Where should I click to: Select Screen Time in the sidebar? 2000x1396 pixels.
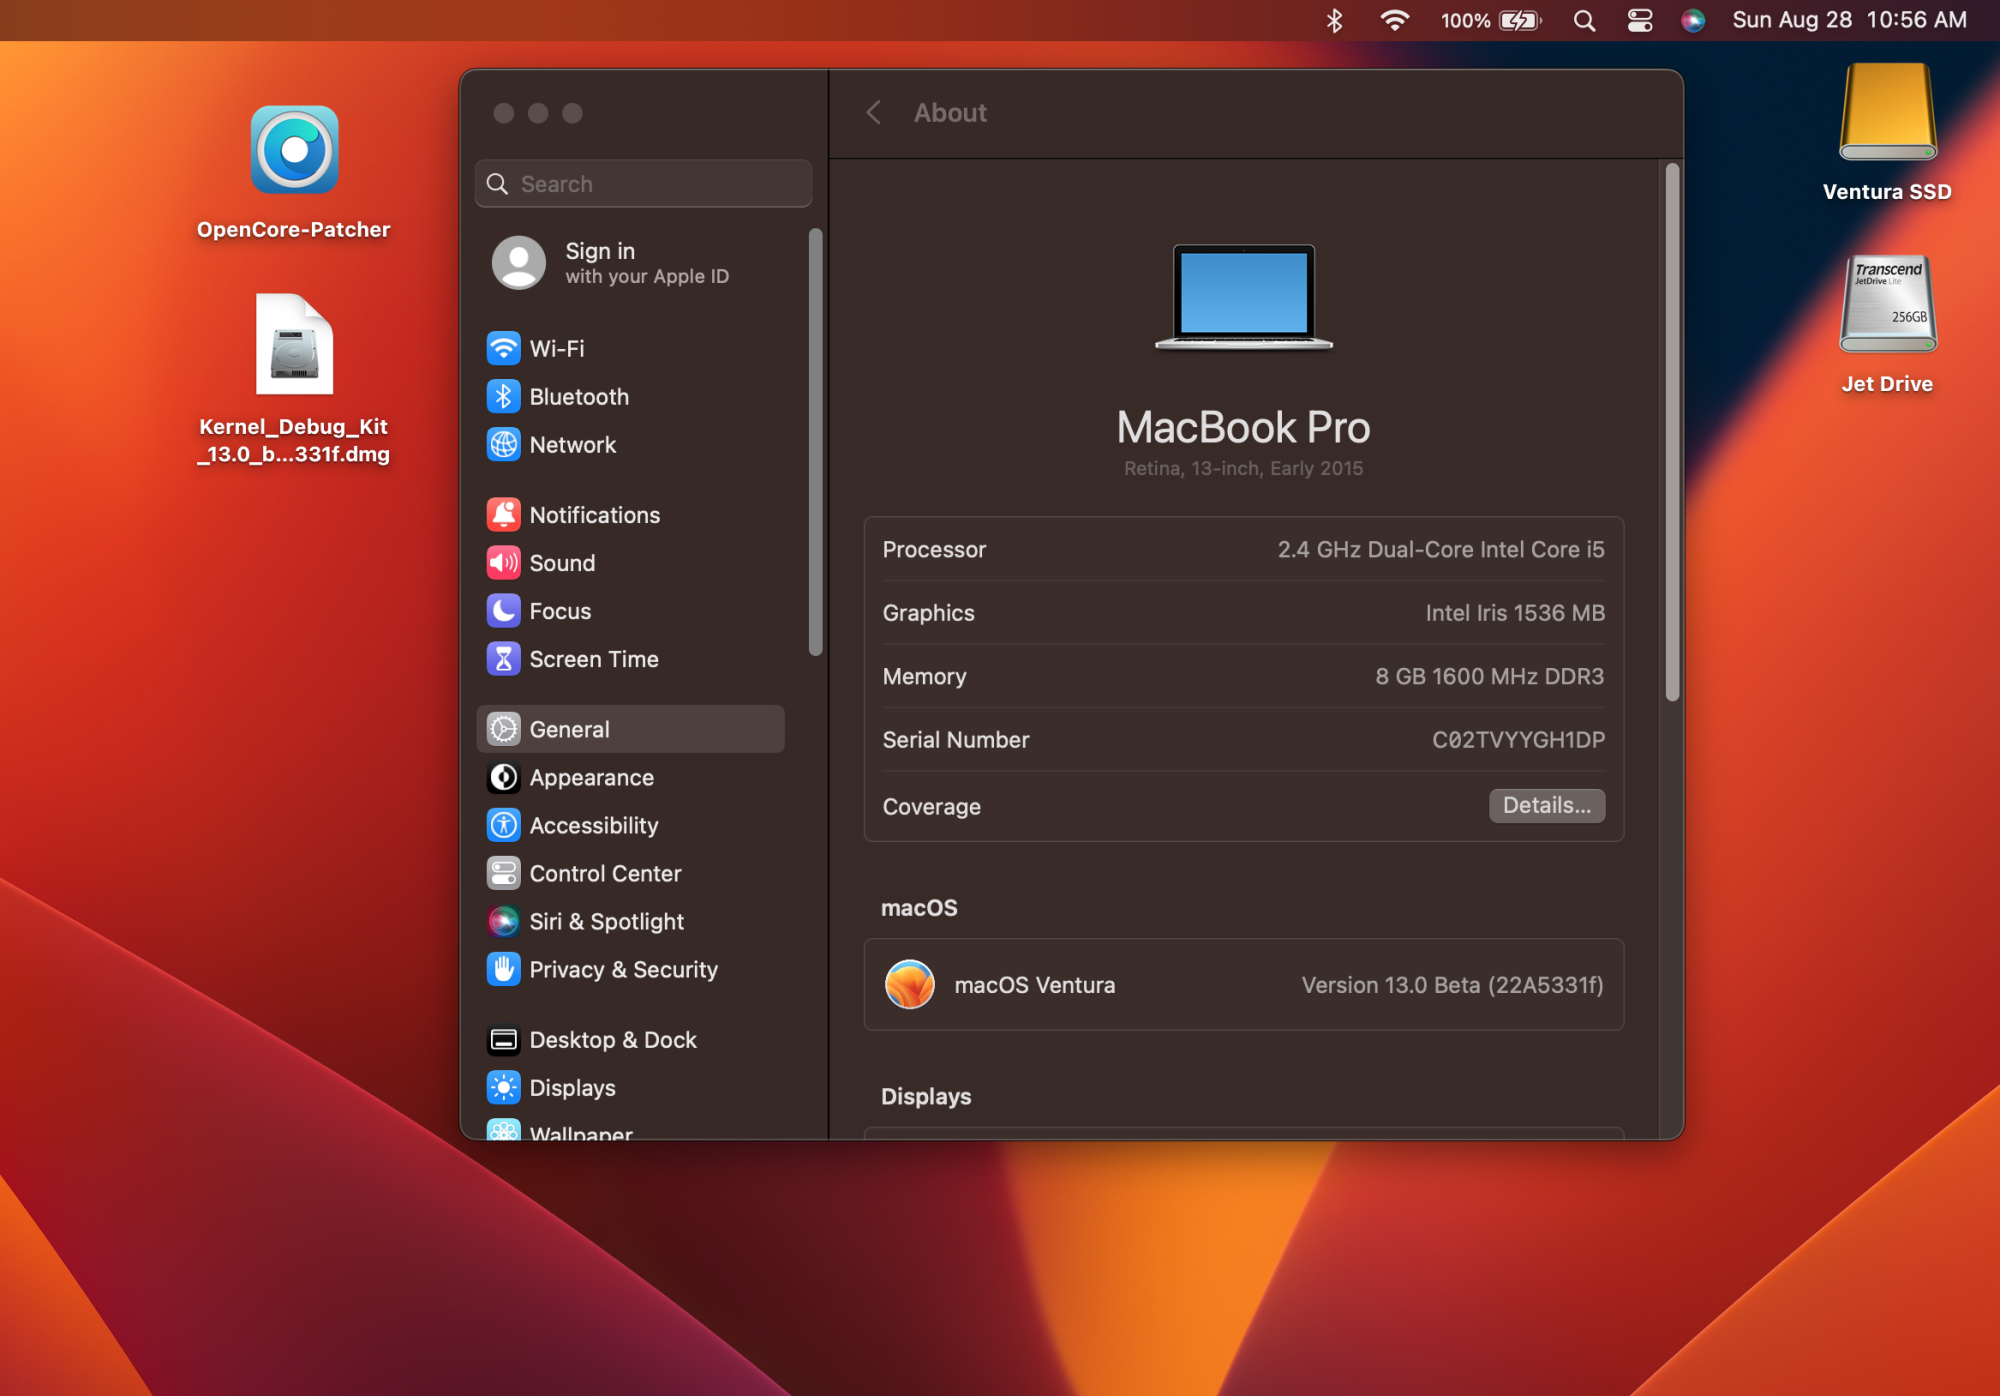tap(593, 660)
